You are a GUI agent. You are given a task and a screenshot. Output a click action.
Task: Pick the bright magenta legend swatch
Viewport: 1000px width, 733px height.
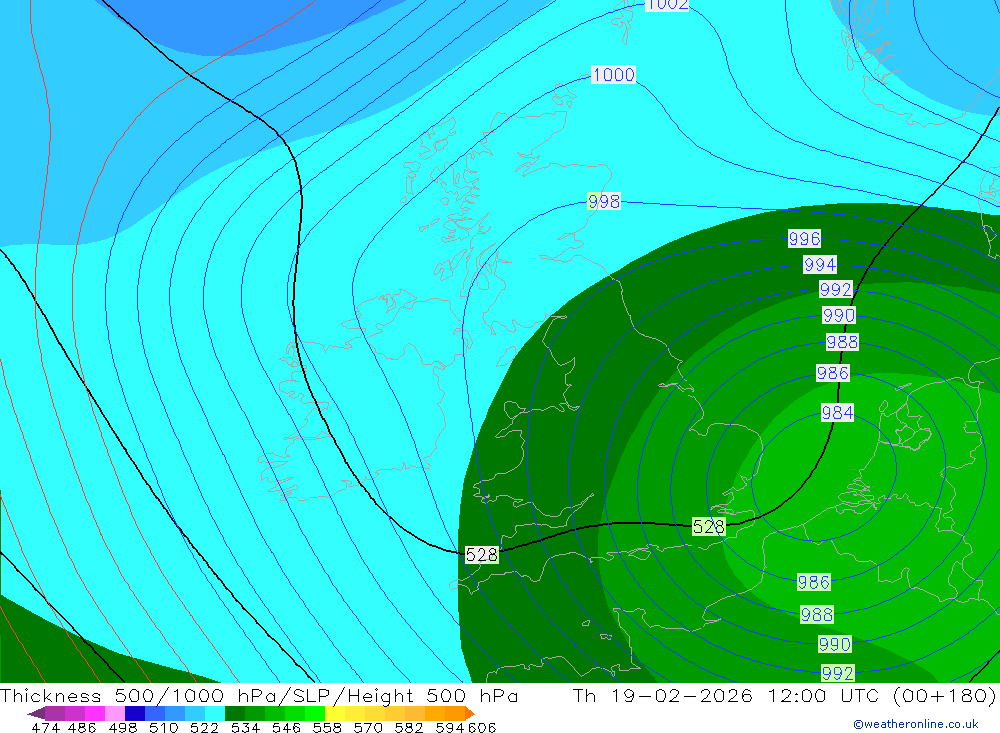pos(95,713)
